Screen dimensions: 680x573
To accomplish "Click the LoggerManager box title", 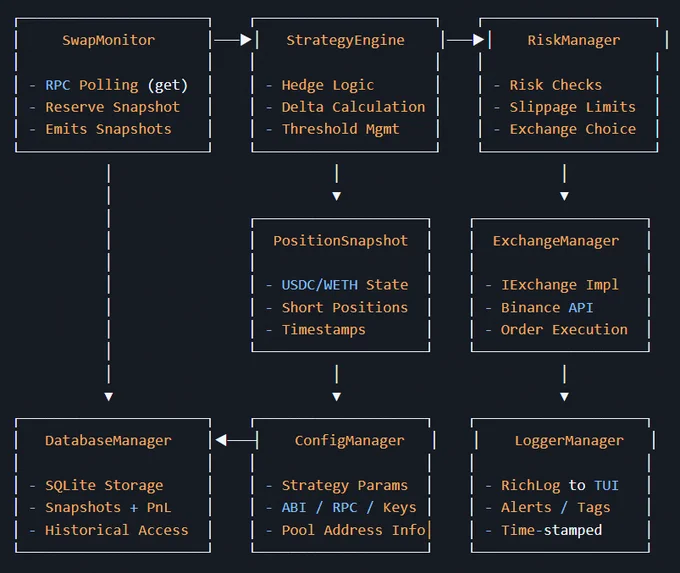I will (569, 441).
